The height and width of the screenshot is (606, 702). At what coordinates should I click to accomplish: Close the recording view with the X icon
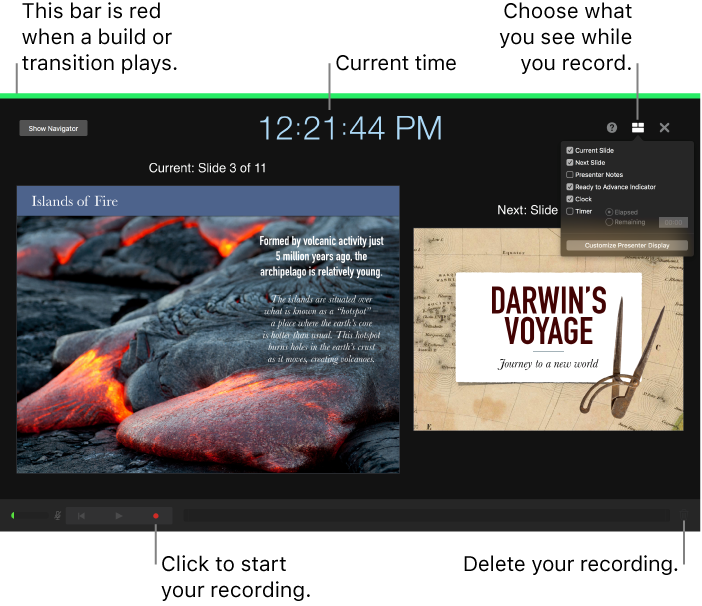click(x=664, y=128)
